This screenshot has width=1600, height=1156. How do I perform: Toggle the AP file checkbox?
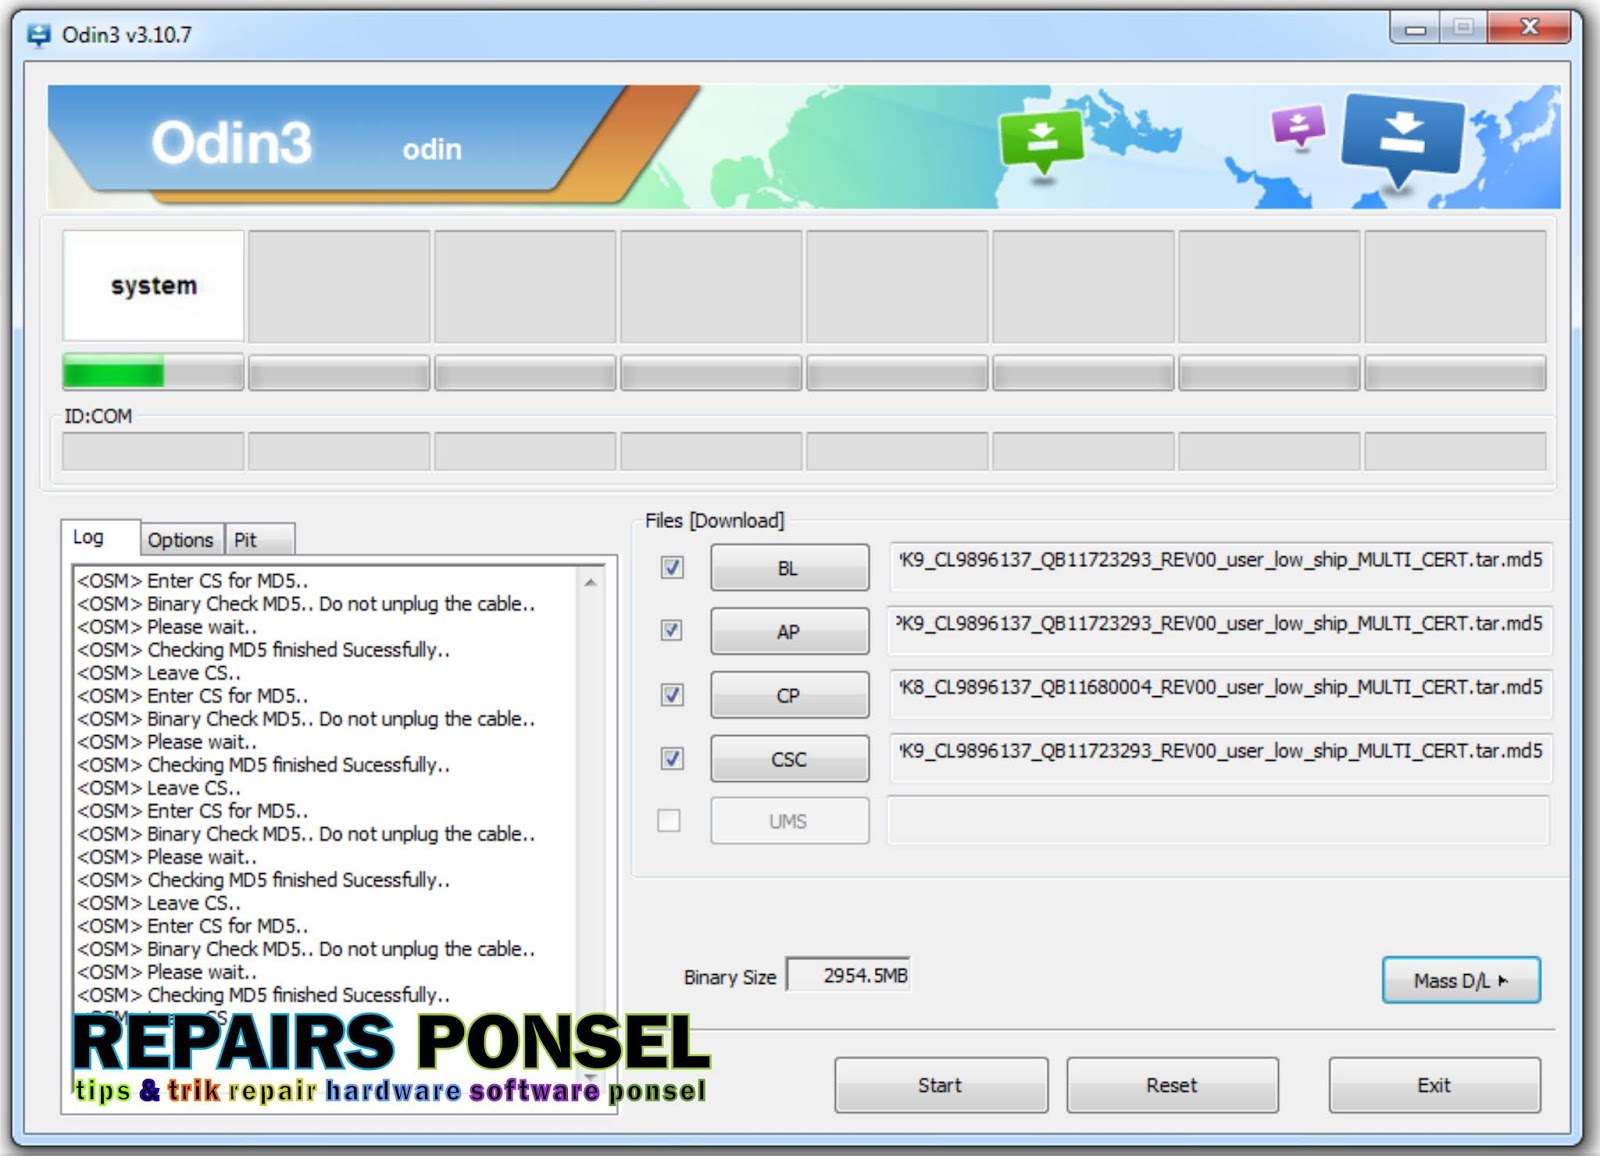coord(672,631)
